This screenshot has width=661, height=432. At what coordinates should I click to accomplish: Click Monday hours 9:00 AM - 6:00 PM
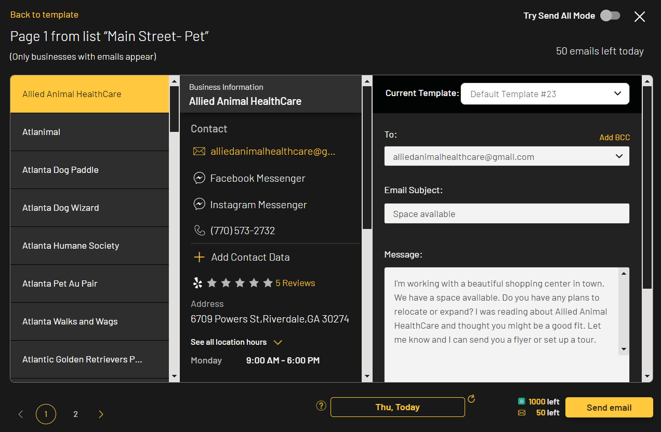(x=283, y=360)
